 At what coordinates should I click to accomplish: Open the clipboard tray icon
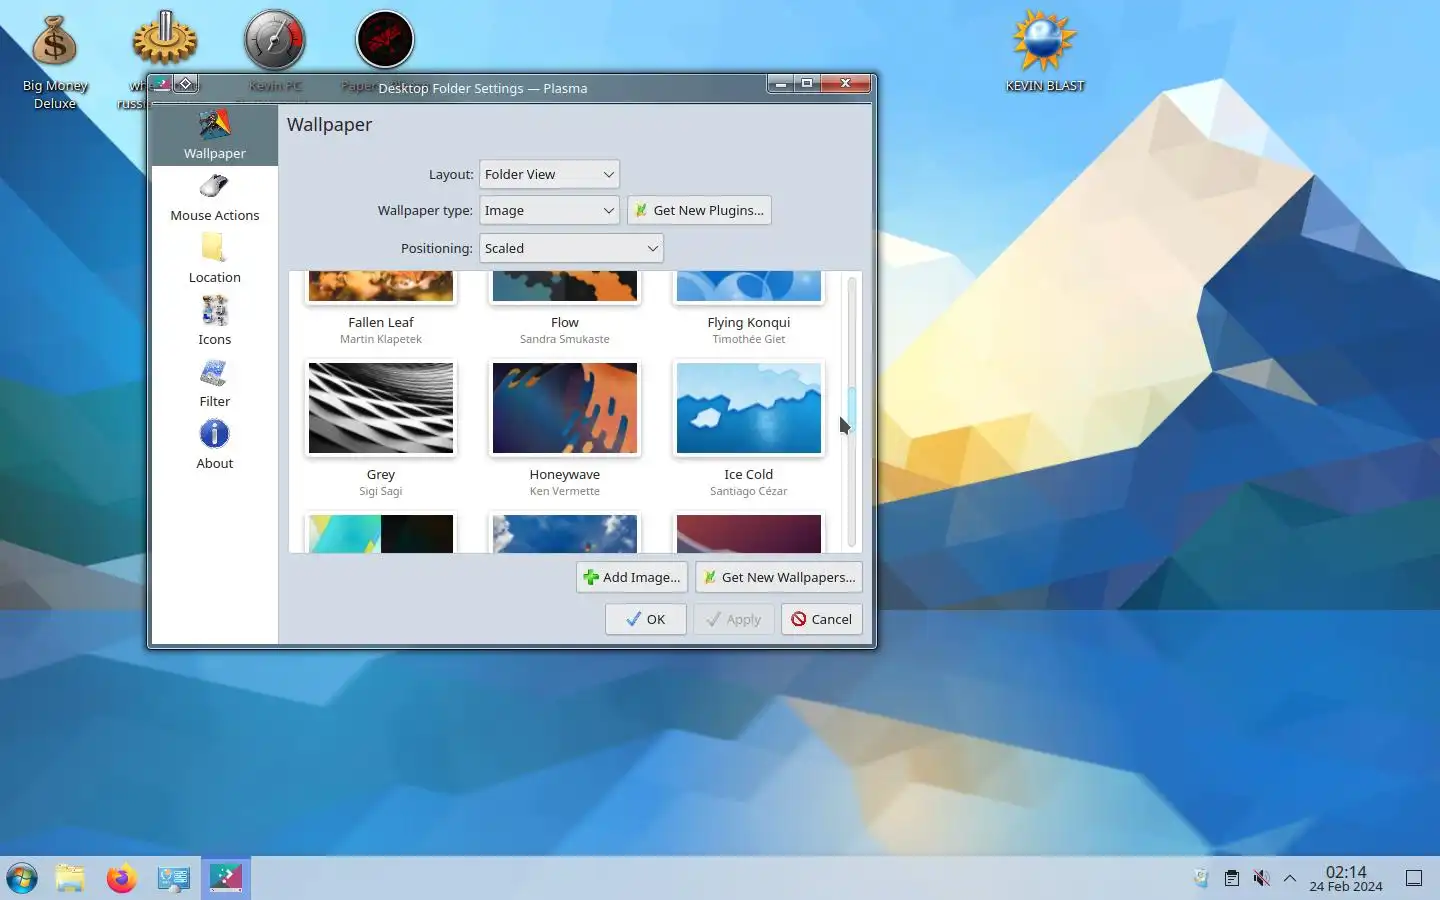click(x=1232, y=878)
